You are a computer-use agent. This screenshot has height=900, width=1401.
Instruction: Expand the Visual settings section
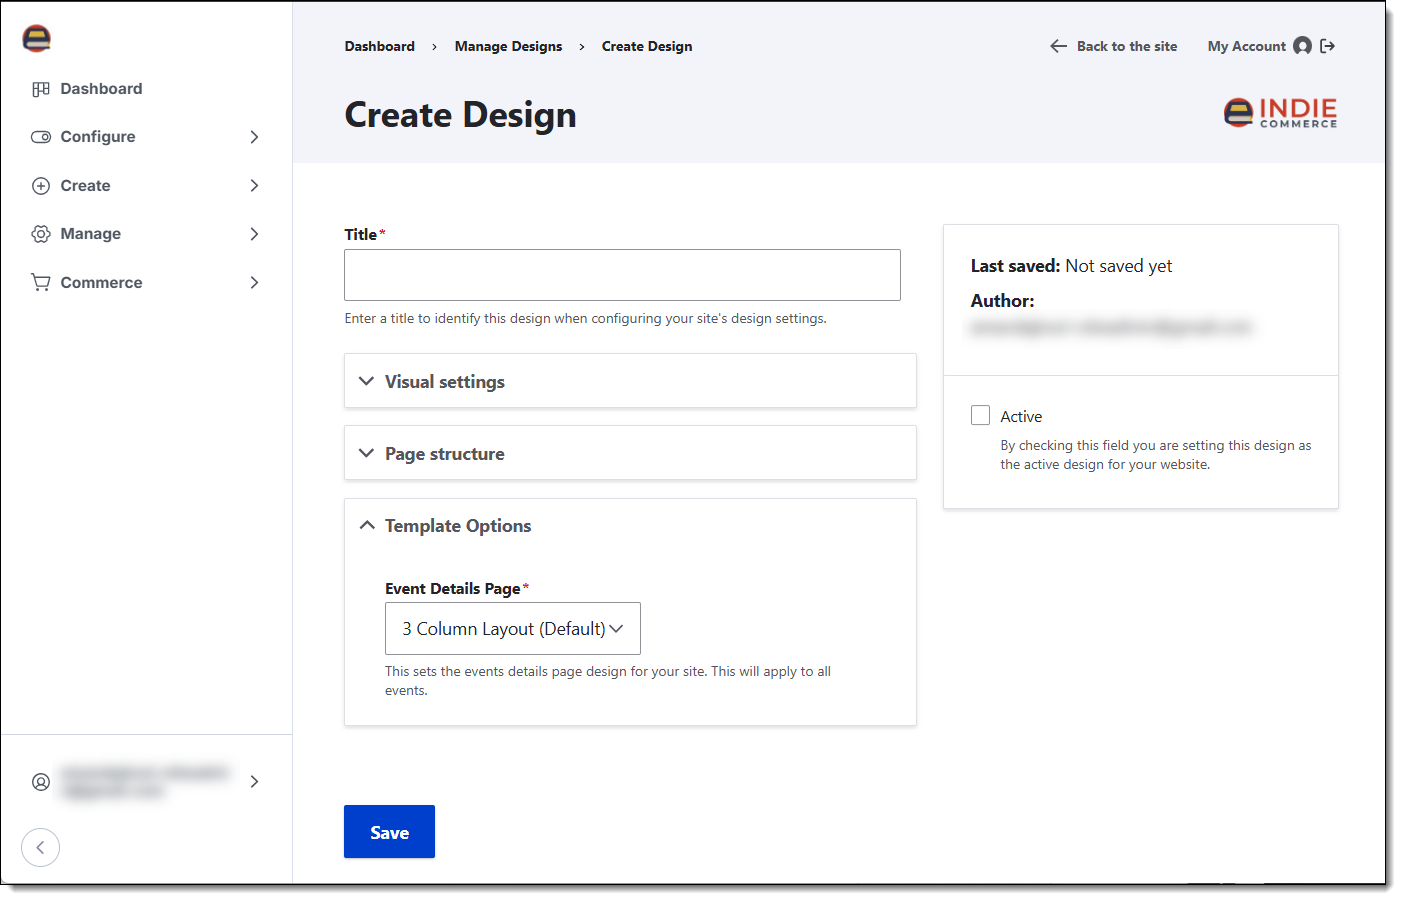tap(630, 381)
